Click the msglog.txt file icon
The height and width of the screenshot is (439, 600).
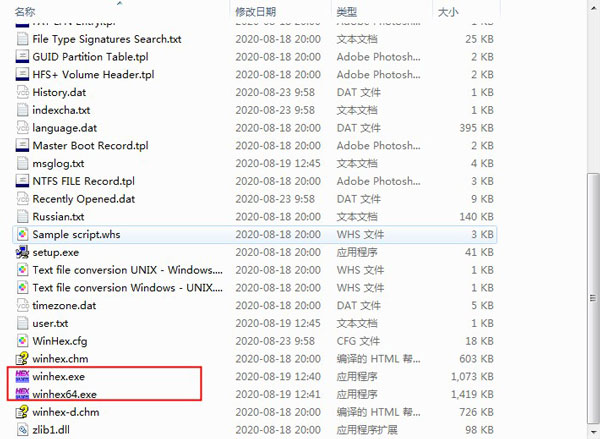click(x=23, y=163)
